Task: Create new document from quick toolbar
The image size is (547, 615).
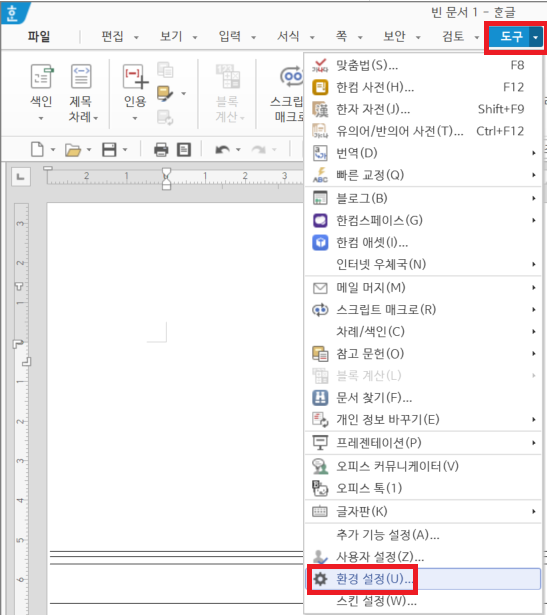Action: coord(37,149)
